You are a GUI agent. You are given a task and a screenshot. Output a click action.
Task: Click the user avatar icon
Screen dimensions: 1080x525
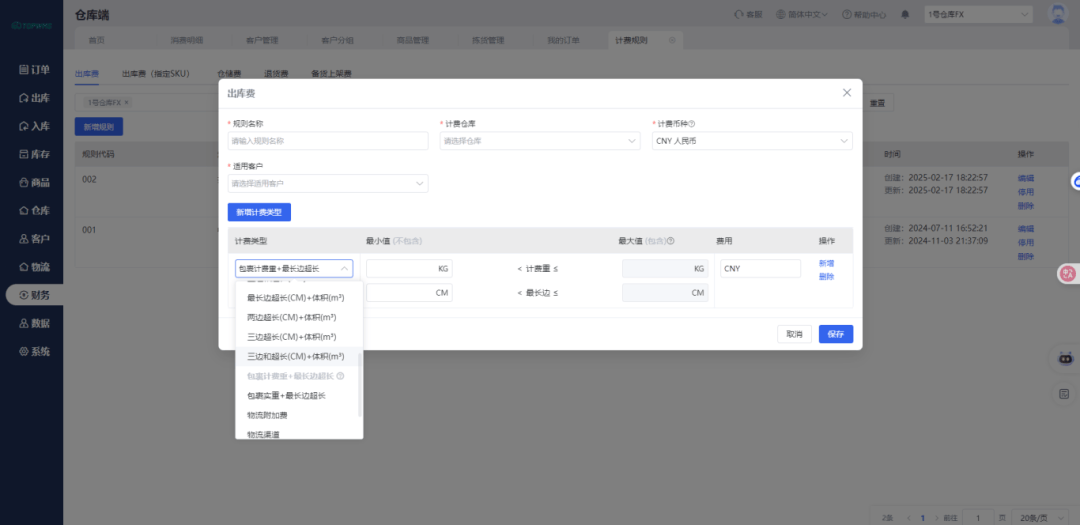1057,14
